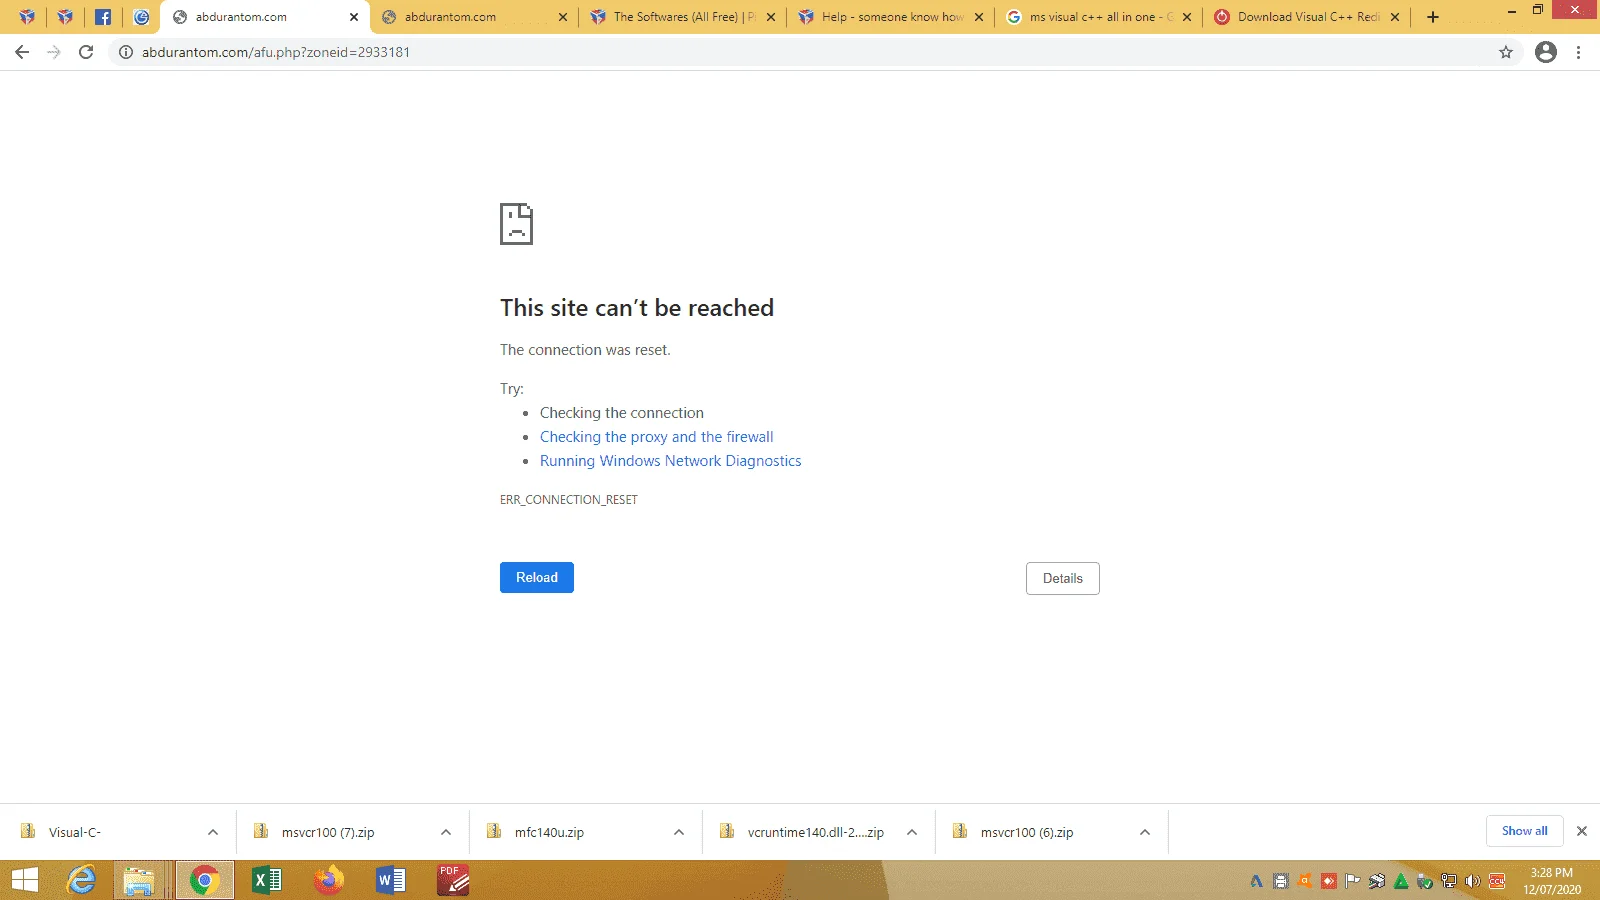View site information icon in address bar
Screen dimensions: 1600x900
click(126, 52)
